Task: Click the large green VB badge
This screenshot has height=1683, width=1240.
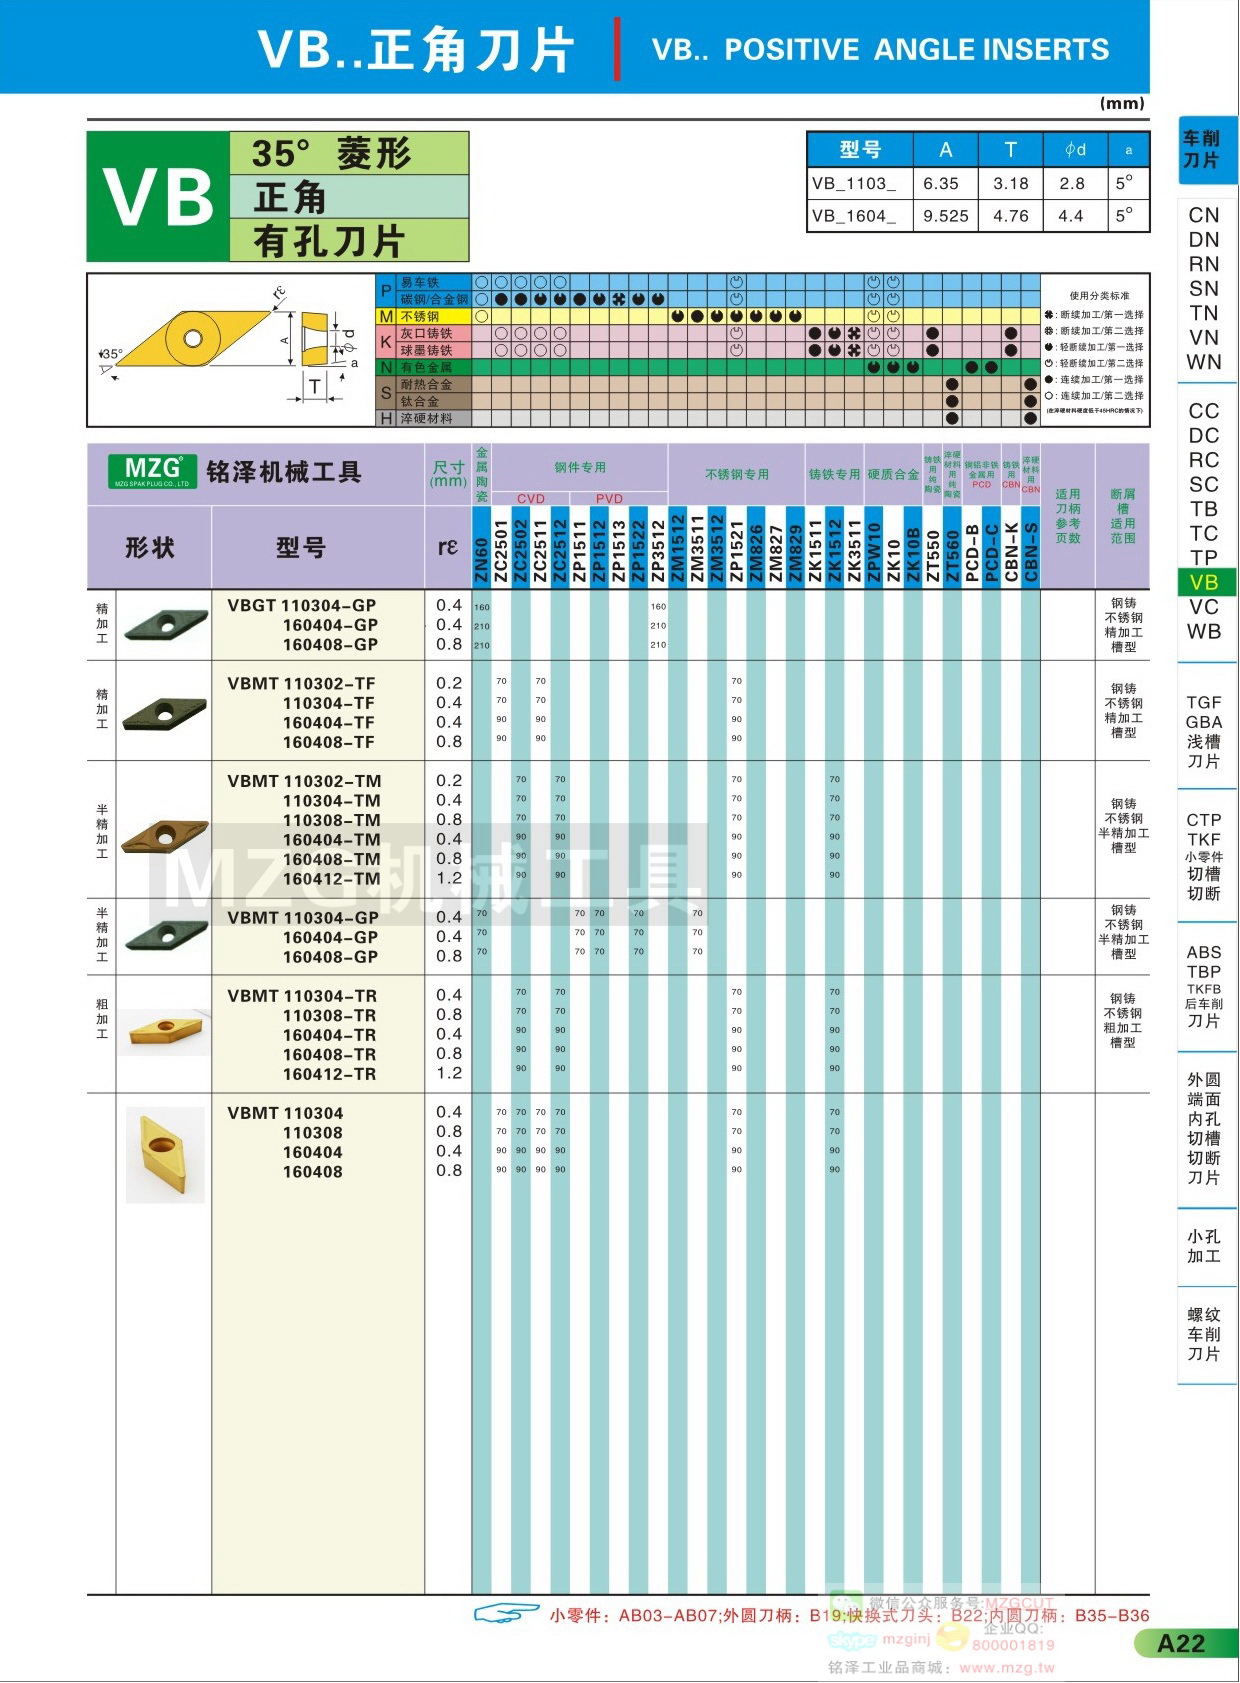Action: [158, 197]
